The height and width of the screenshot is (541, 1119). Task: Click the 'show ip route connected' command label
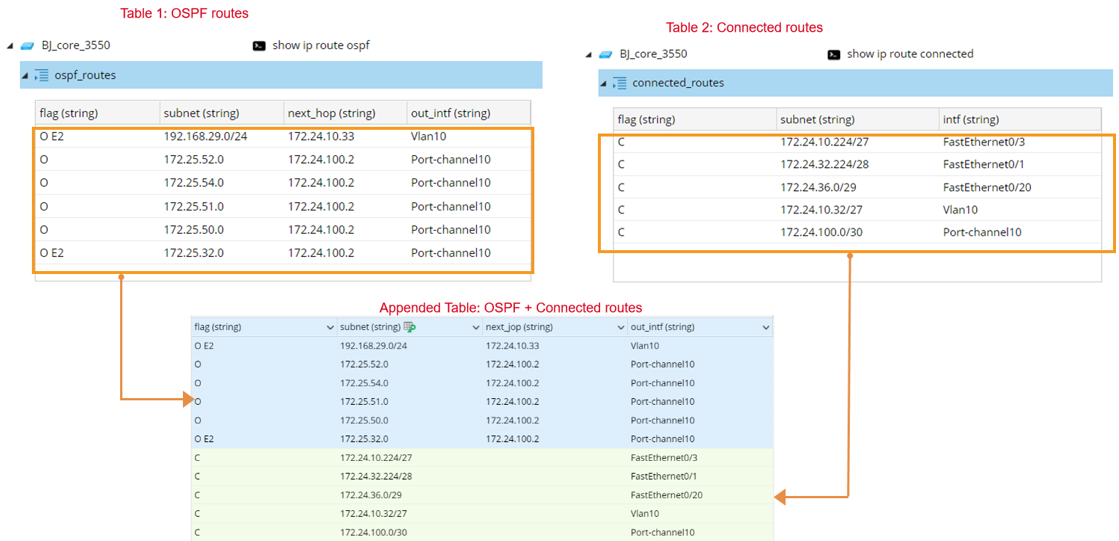point(909,54)
